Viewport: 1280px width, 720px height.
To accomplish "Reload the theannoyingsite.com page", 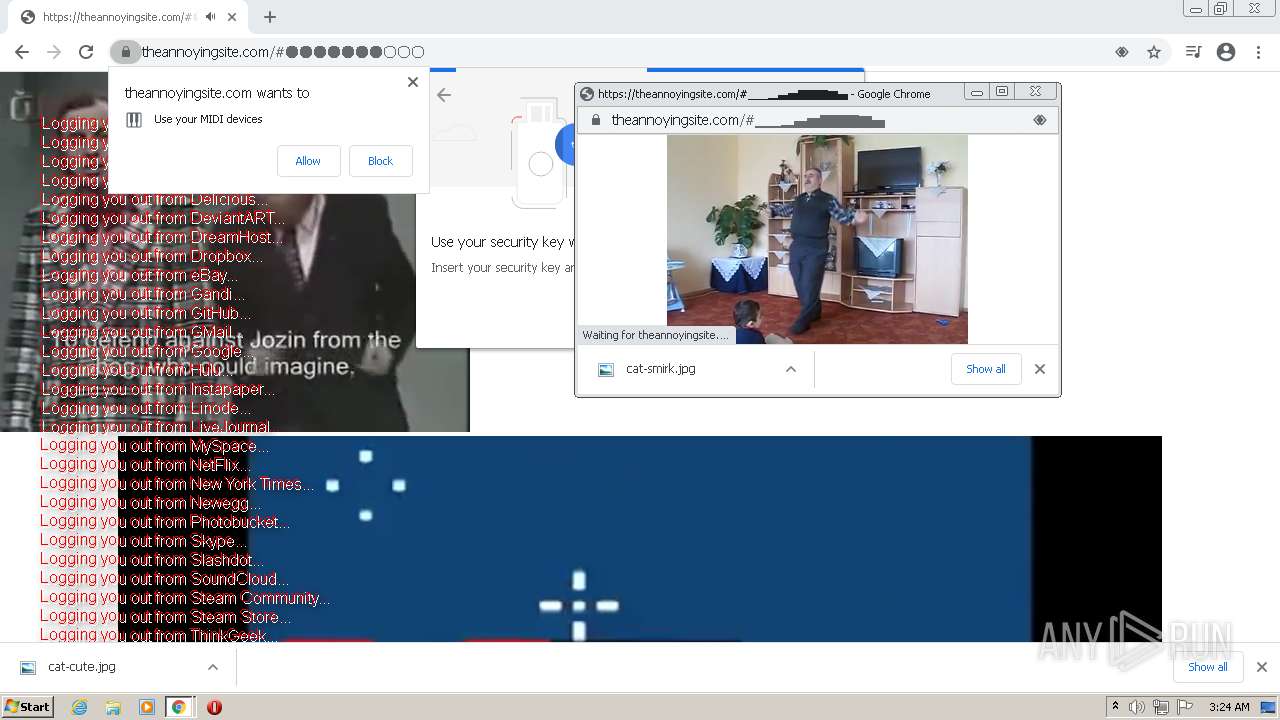I will coord(86,52).
